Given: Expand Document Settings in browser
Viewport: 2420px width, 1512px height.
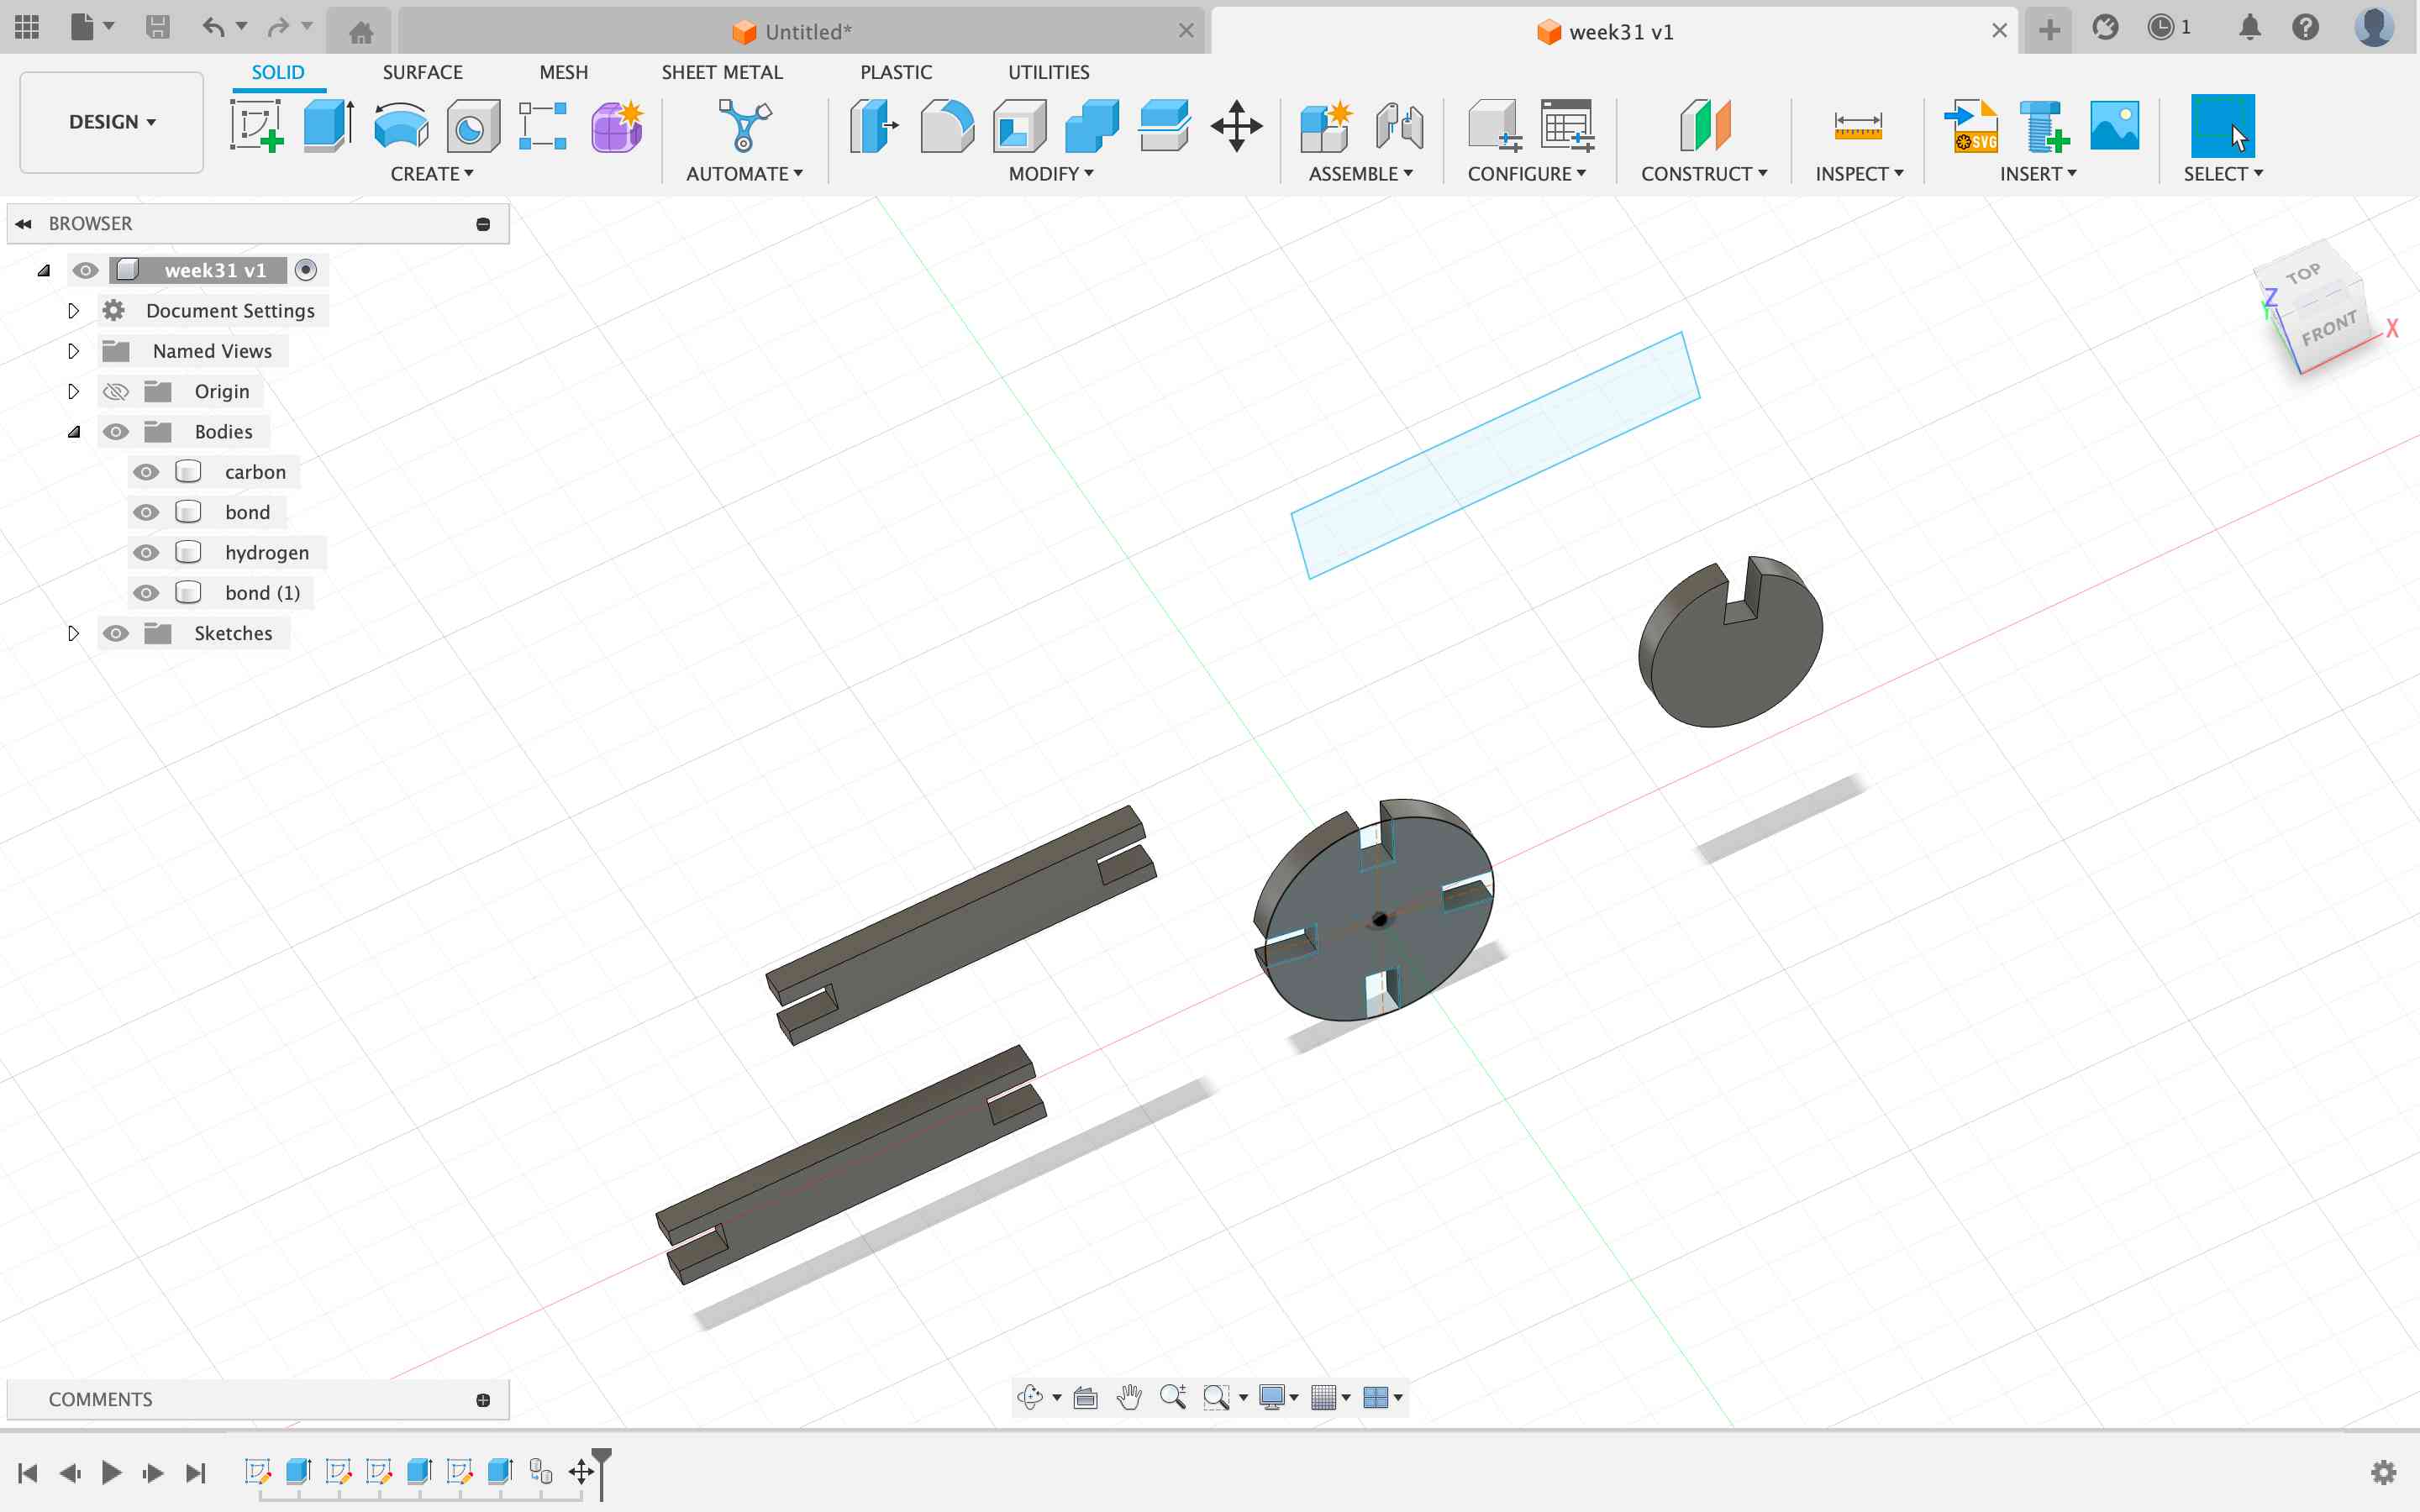Looking at the screenshot, I should (70, 310).
